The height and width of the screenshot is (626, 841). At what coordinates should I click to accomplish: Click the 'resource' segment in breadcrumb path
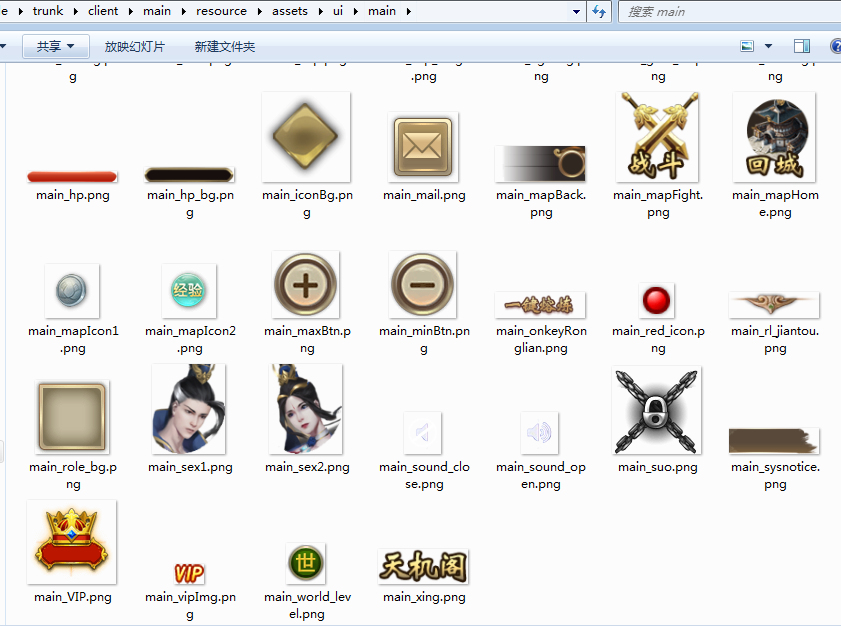[221, 12]
